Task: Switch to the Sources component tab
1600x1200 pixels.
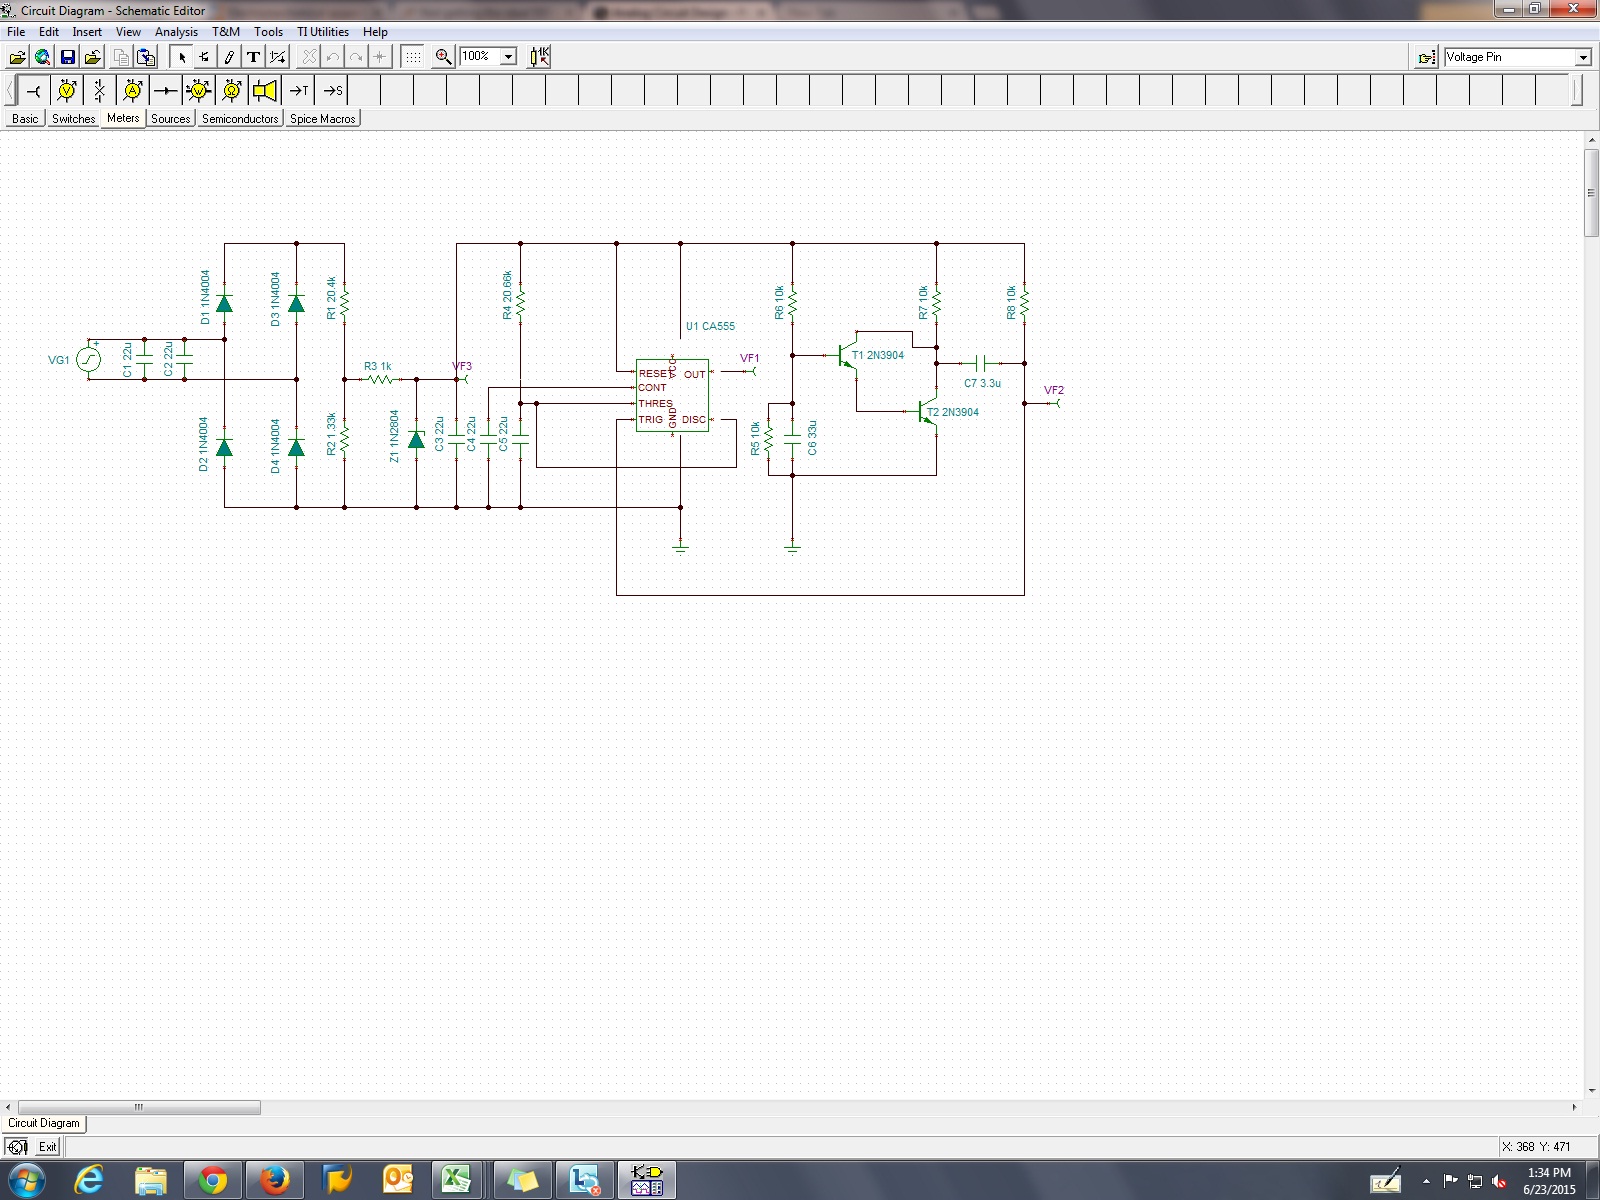Action: click(171, 119)
